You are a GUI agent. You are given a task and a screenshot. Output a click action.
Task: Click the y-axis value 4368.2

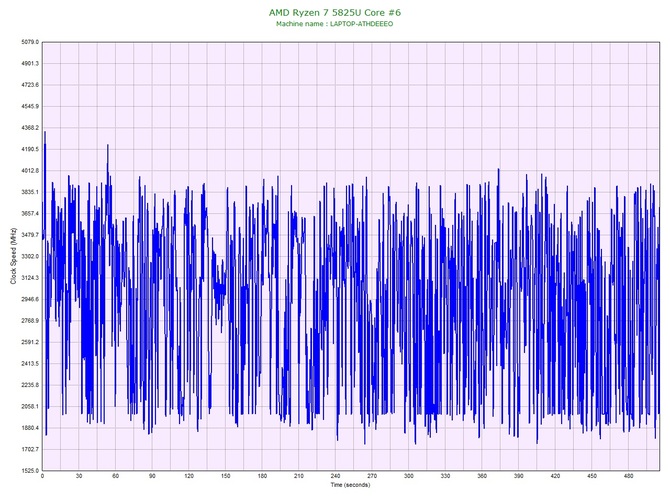(30, 128)
